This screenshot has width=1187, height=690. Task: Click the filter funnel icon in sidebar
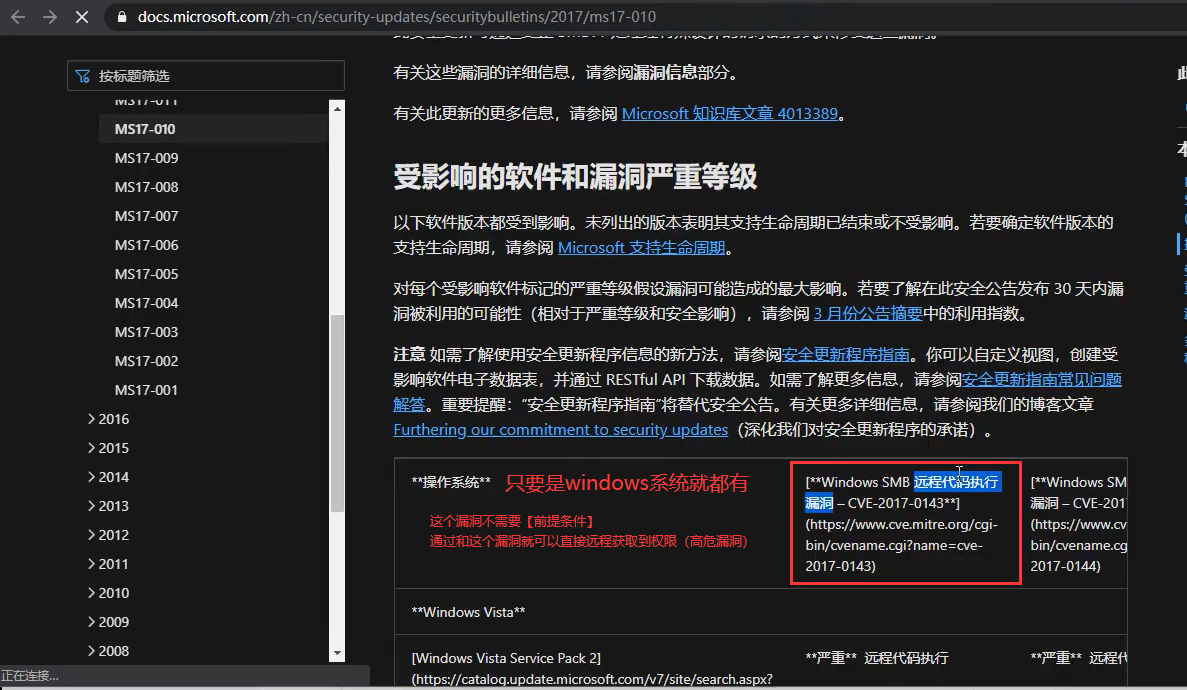point(83,76)
